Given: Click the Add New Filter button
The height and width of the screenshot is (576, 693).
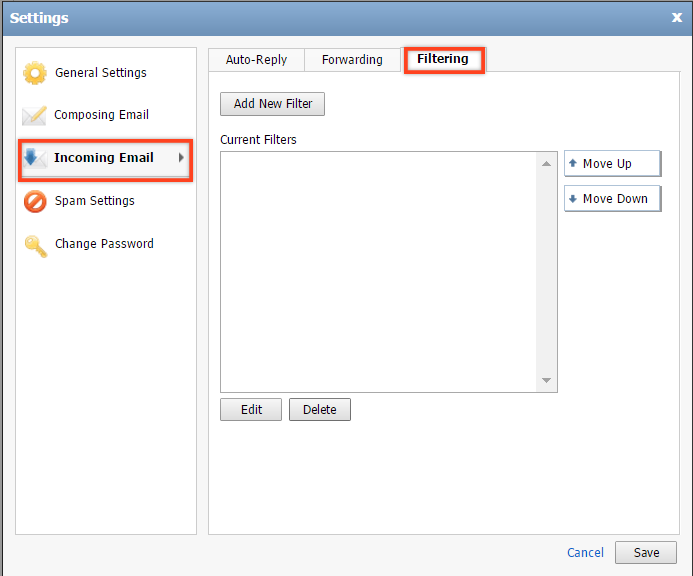Looking at the screenshot, I should tap(272, 104).
